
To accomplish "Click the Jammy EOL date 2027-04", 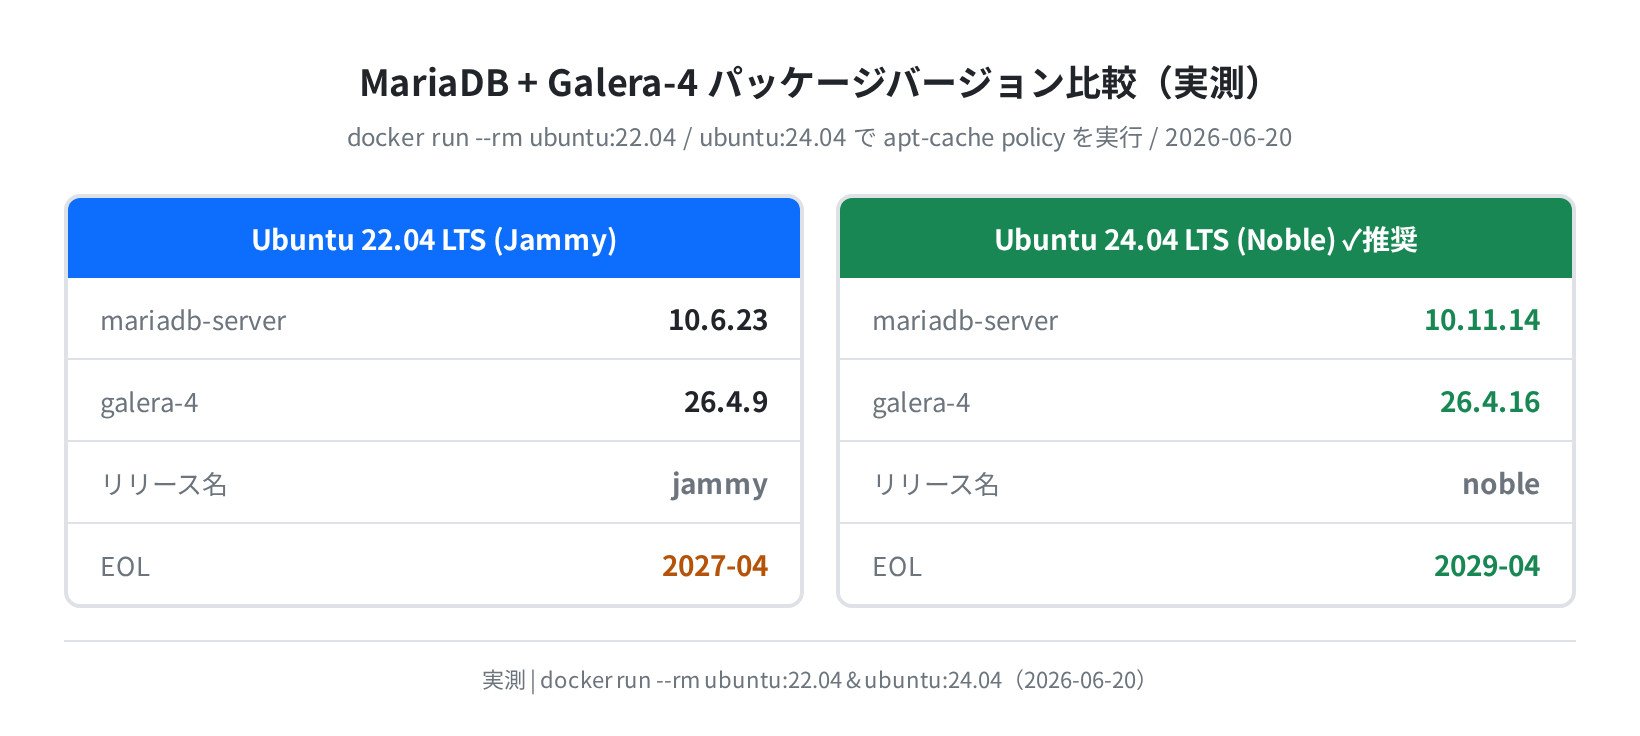I will pos(715,566).
